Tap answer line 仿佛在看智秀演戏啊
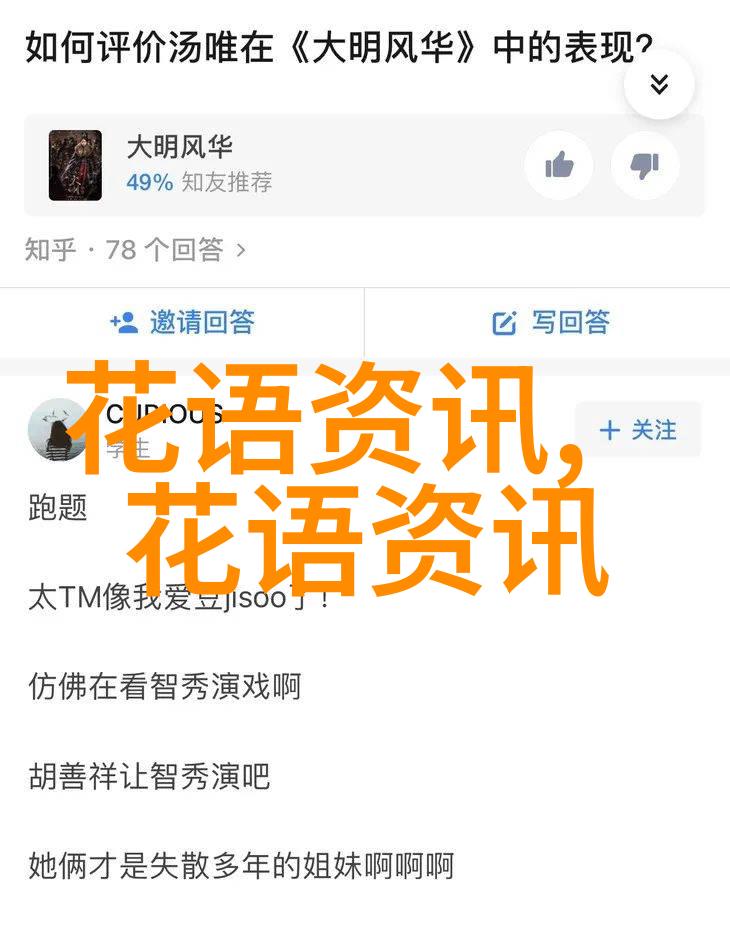Image resolution: width=730 pixels, height=928 pixels. (x=165, y=687)
